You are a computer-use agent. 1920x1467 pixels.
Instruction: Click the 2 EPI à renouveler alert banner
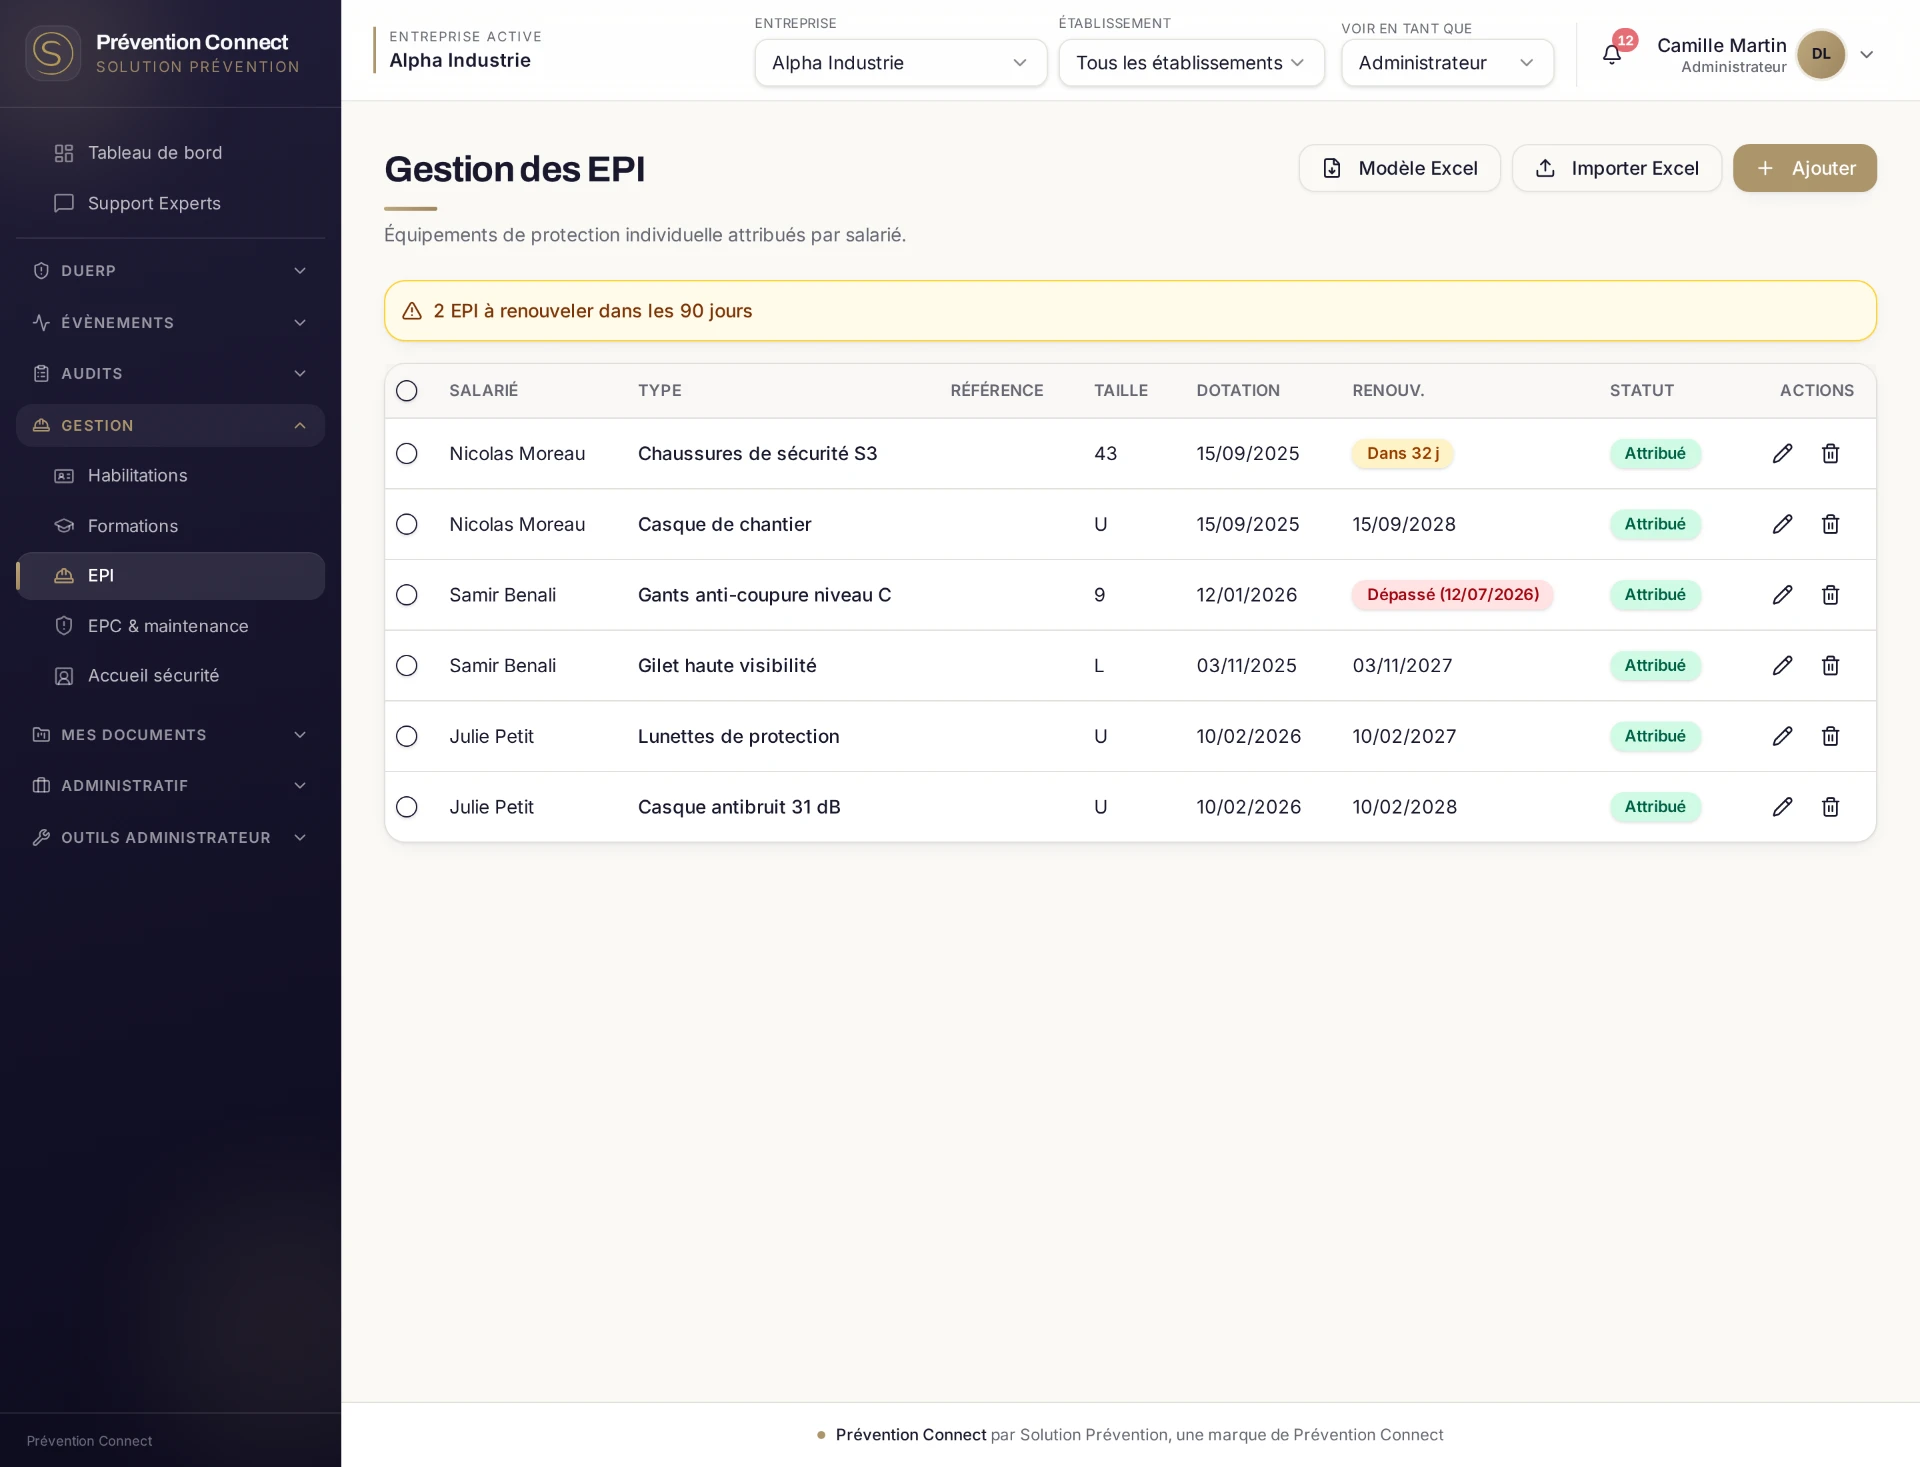pyautogui.click(x=1130, y=311)
